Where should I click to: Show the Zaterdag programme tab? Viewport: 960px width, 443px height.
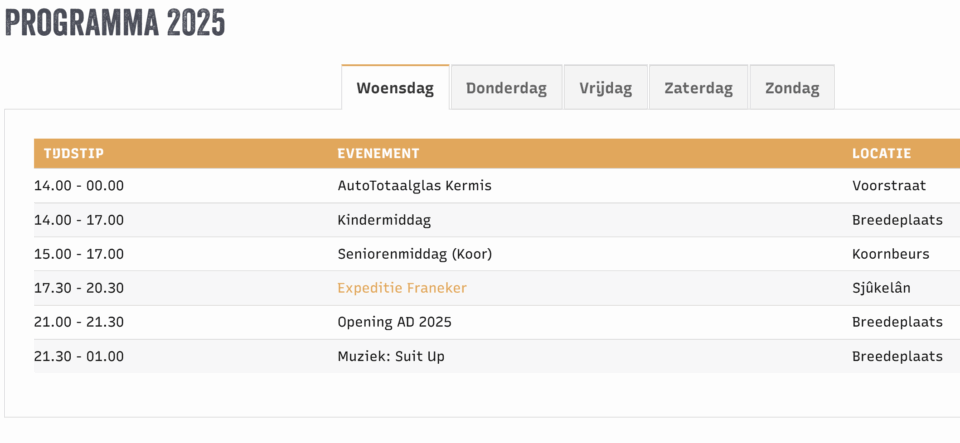[698, 88]
